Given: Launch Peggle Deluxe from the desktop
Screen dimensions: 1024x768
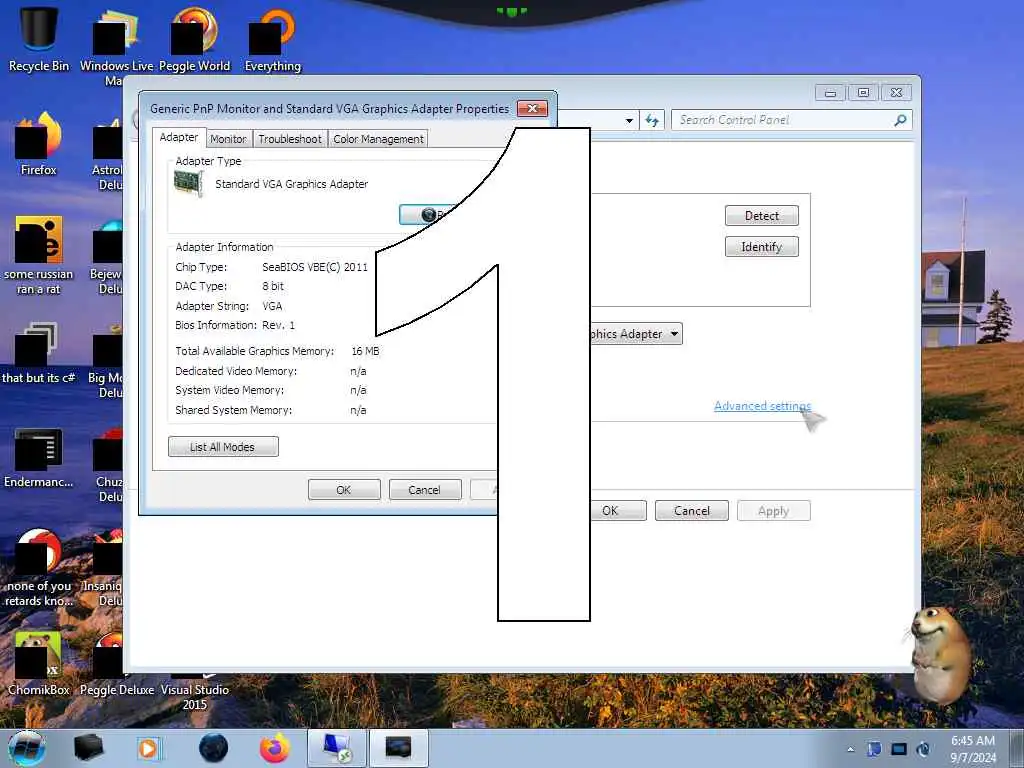Looking at the screenshot, I should point(116,664).
